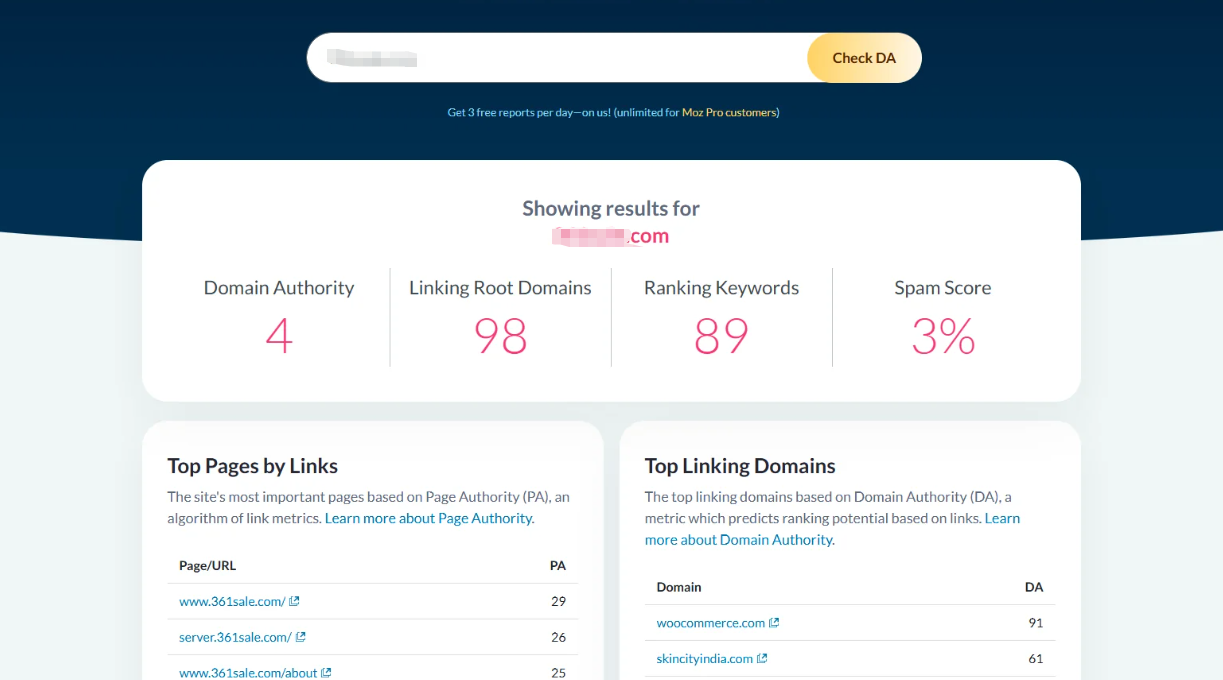Click external icon beside www.361sale.com/

pos(295,602)
